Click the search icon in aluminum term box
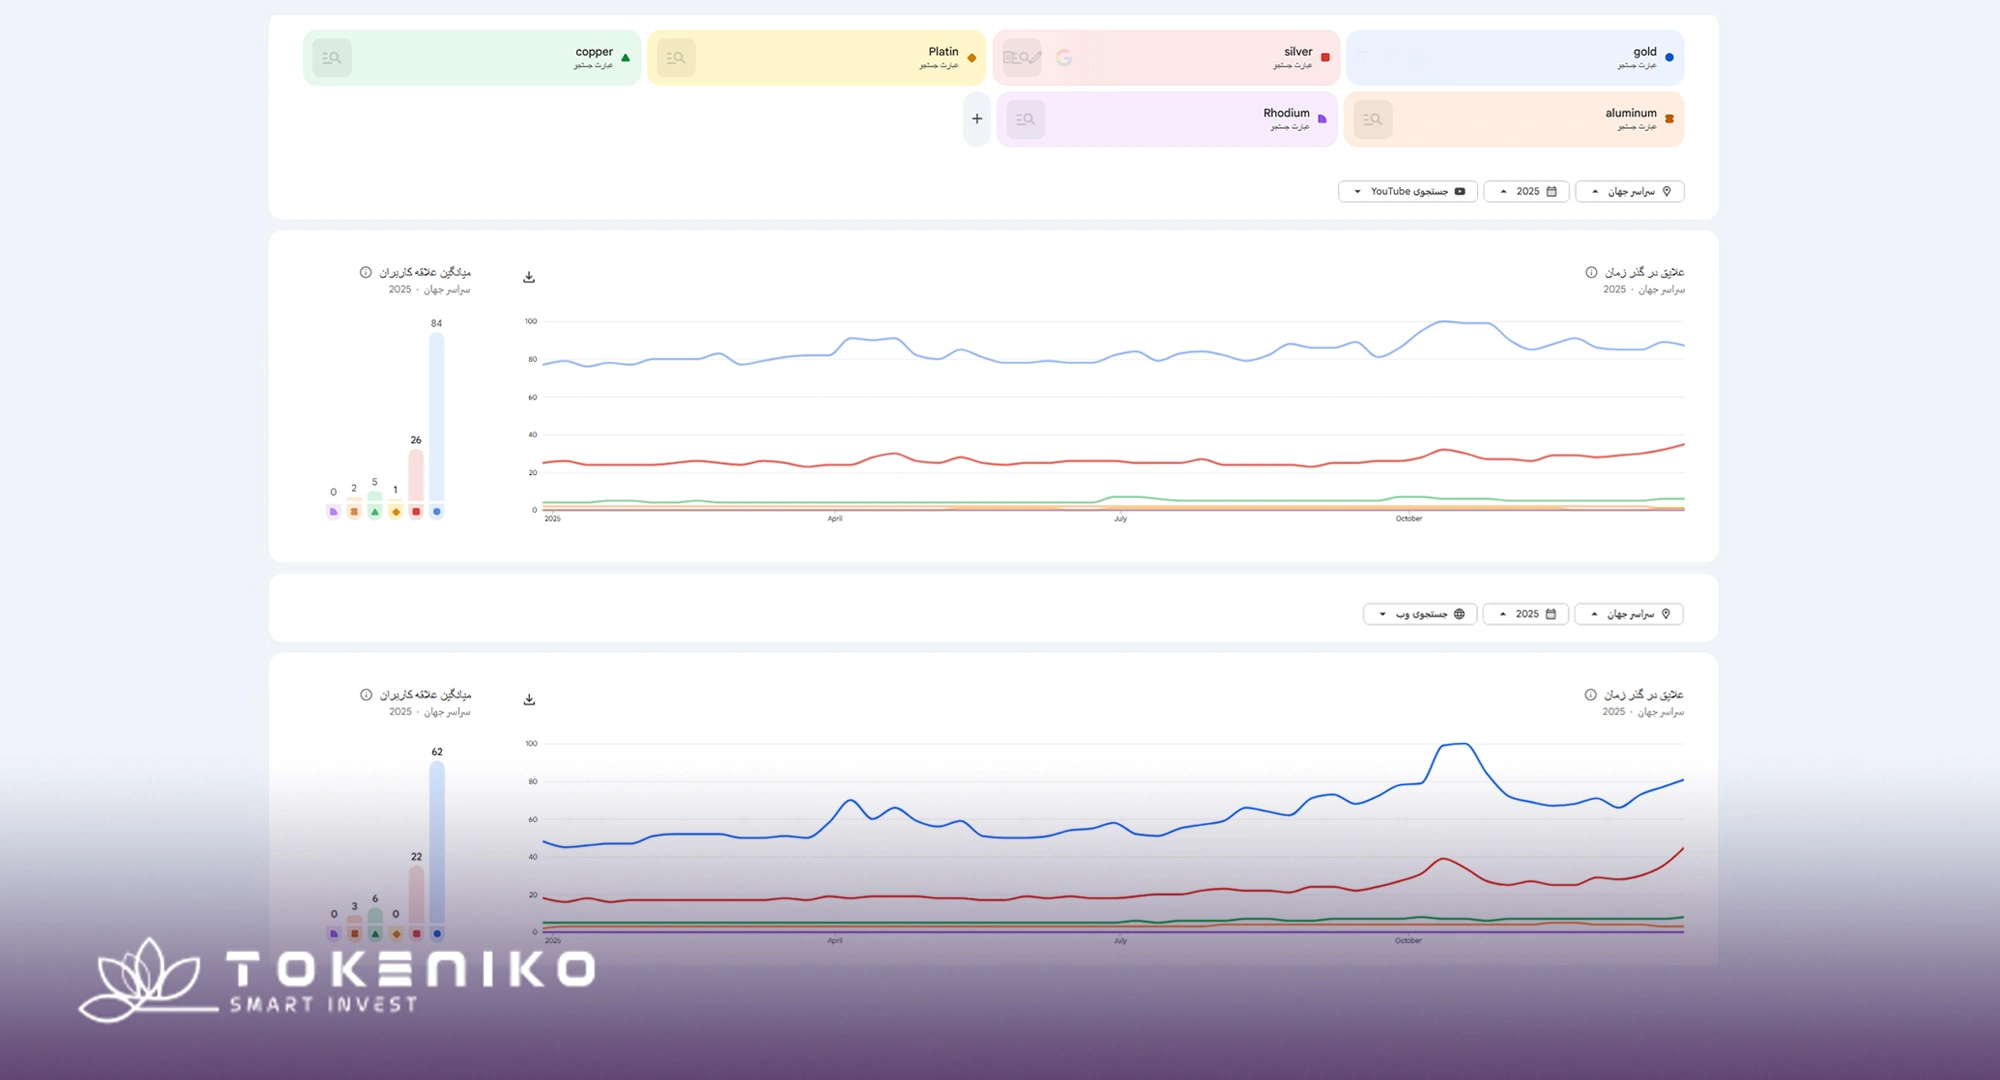2000x1080 pixels. pyautogui.click(x=1373, y=119)
